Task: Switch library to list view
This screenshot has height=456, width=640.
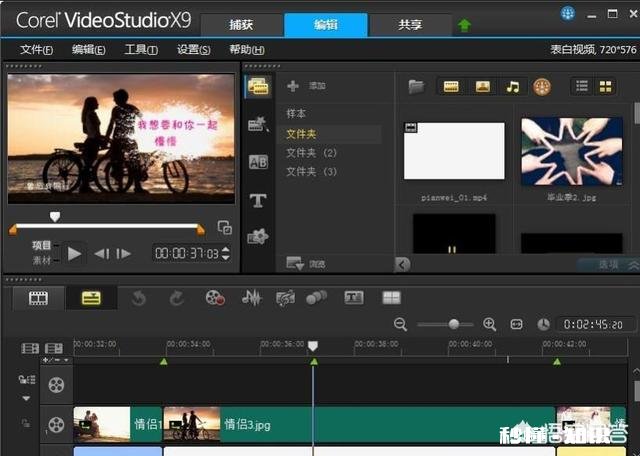Action: tap(582, 86)
